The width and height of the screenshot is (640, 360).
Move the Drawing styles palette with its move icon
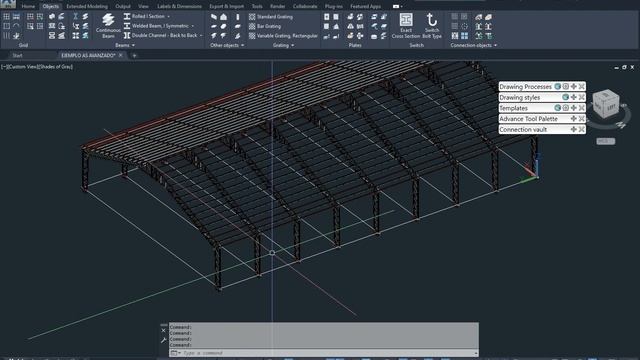tap(573, 97)
